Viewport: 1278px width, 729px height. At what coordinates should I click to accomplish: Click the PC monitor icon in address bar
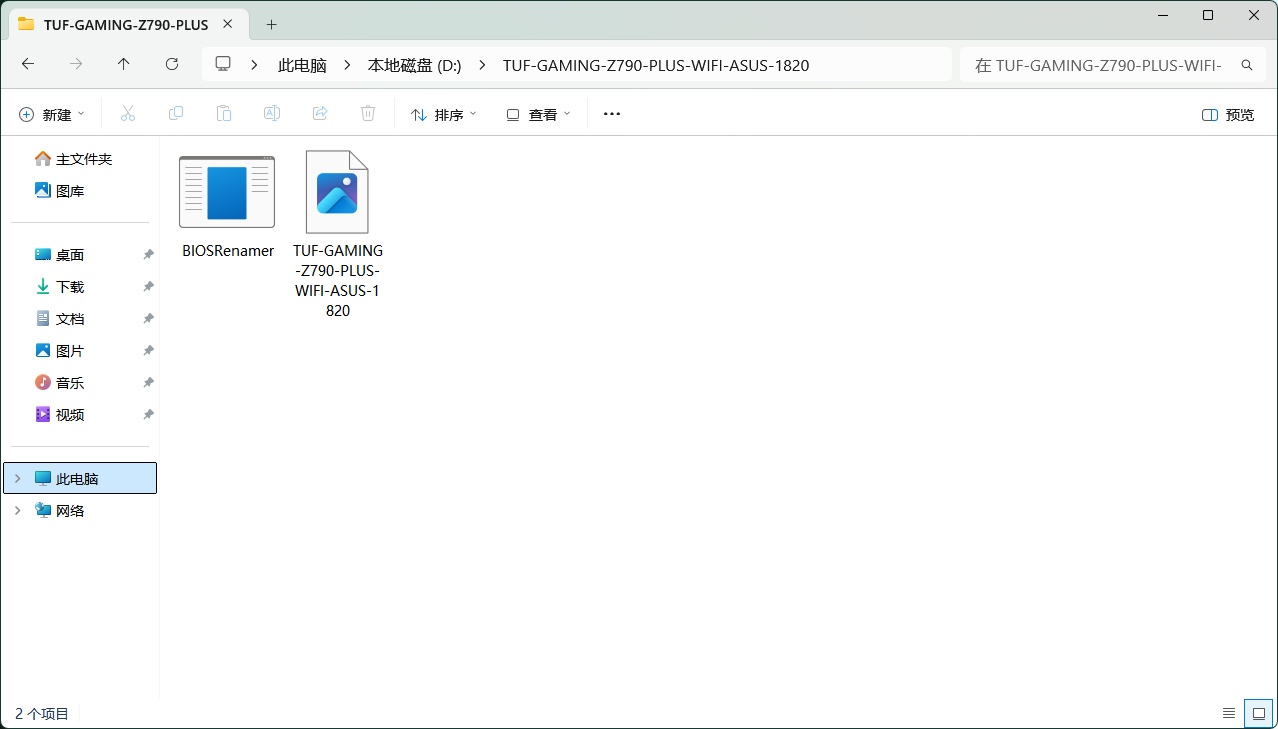tap(223, 64)
